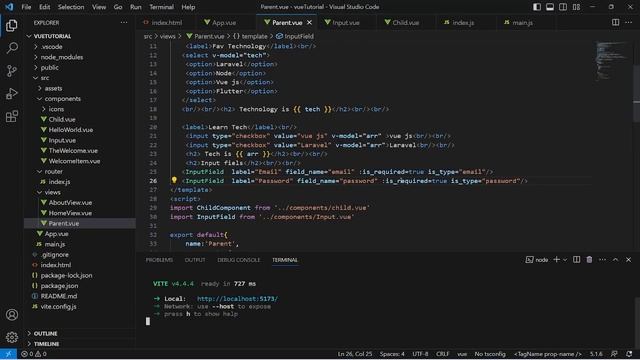Toggle secondary side bar layout icon
Image resolution: width=640 pixels, height=360 pixels.
pyautogui.click(x=563, y=7)
